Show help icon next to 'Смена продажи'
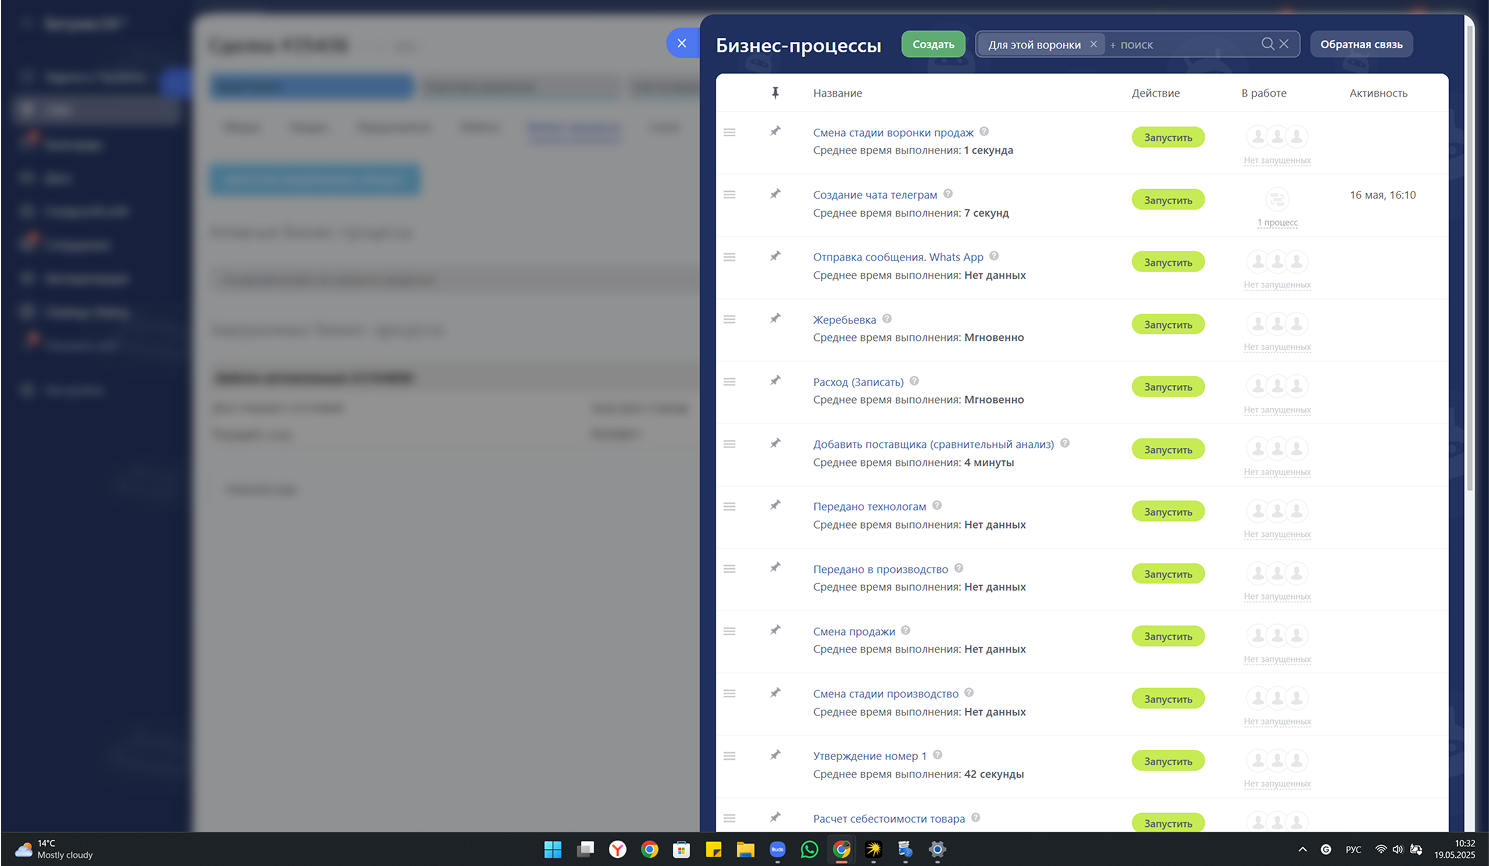1489x866 pixels. click(x=905, y=630)
